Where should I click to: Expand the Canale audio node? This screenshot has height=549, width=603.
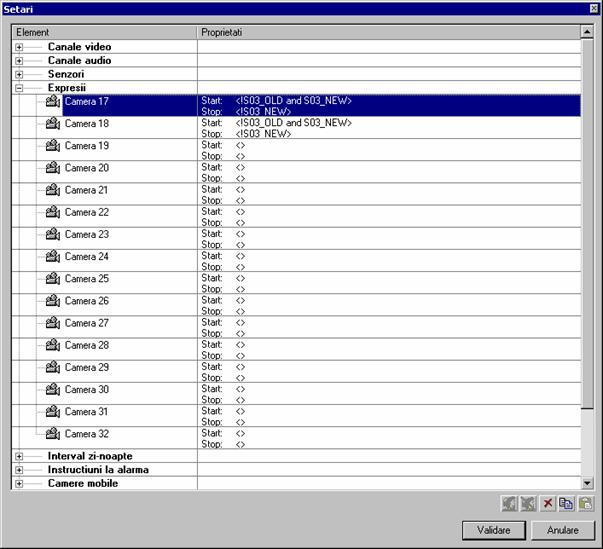19,61
